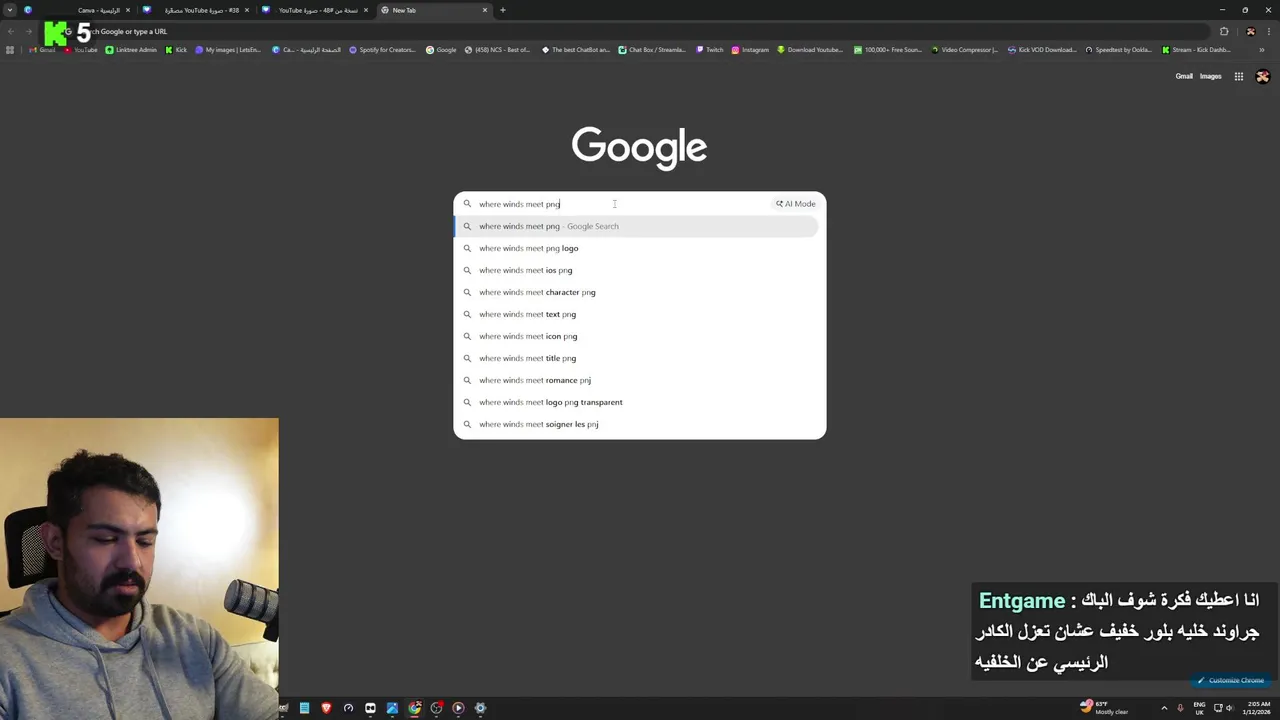The height and width of the screenshot is (720, 1280).
Task: Open the Stream - Kick Dashboard bookmark
Action: (x=1196, y=50)
